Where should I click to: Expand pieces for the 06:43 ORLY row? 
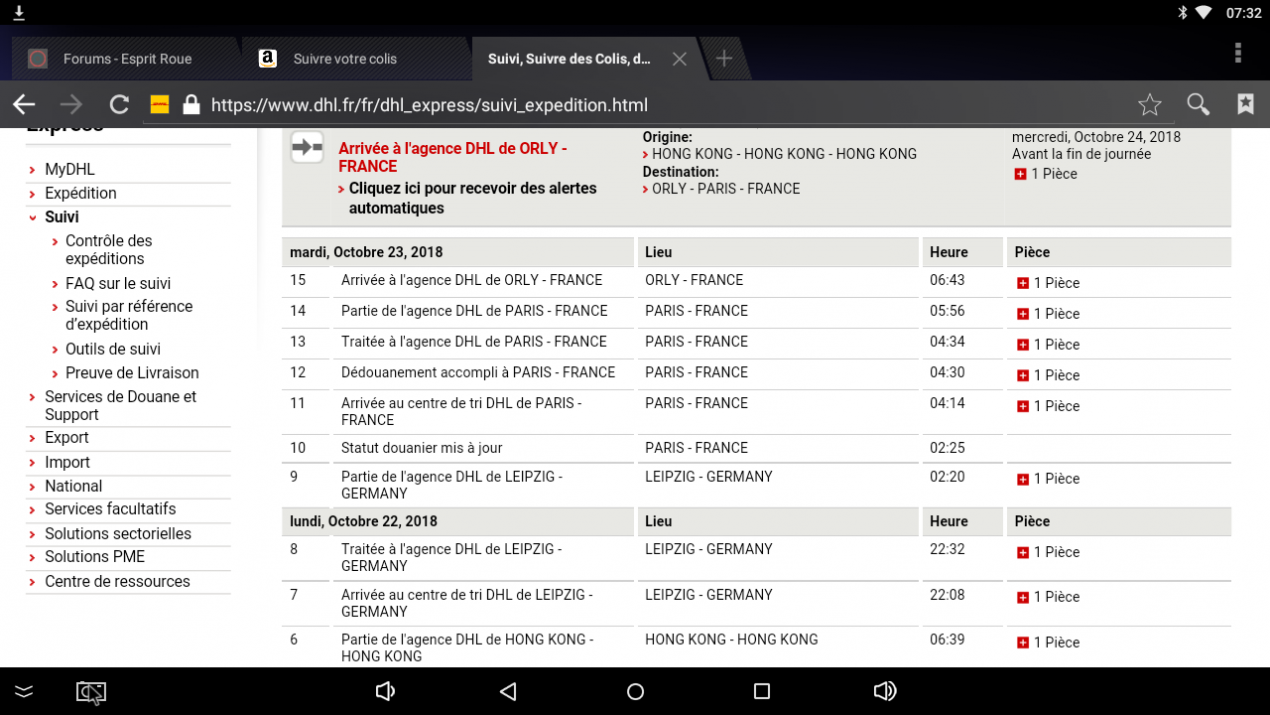coord(1022,283)
